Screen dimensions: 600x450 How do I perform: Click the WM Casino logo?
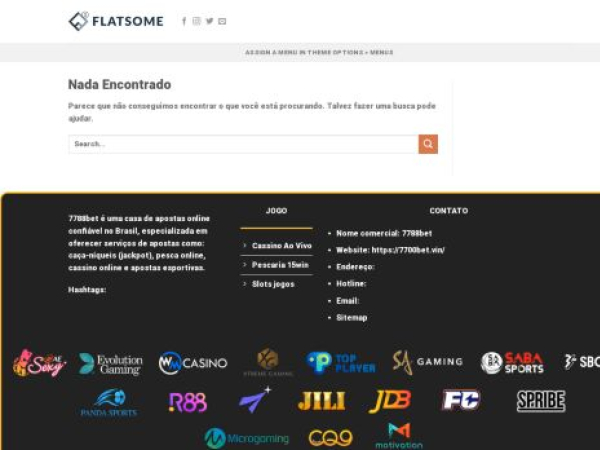click(x=193, y=363)
